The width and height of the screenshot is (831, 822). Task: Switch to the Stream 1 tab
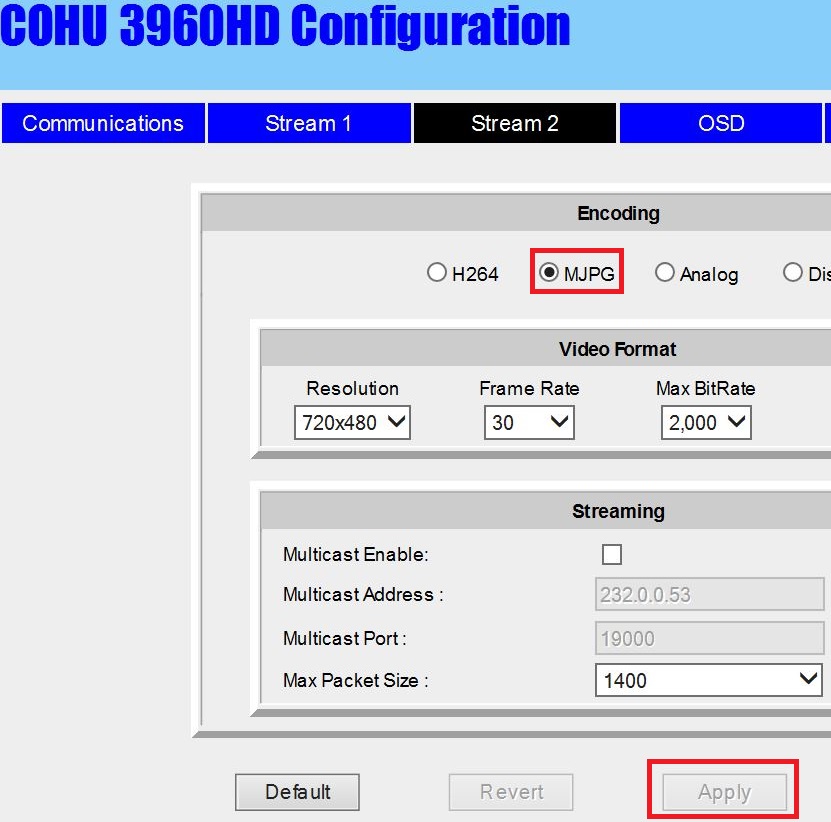(309, 123)
